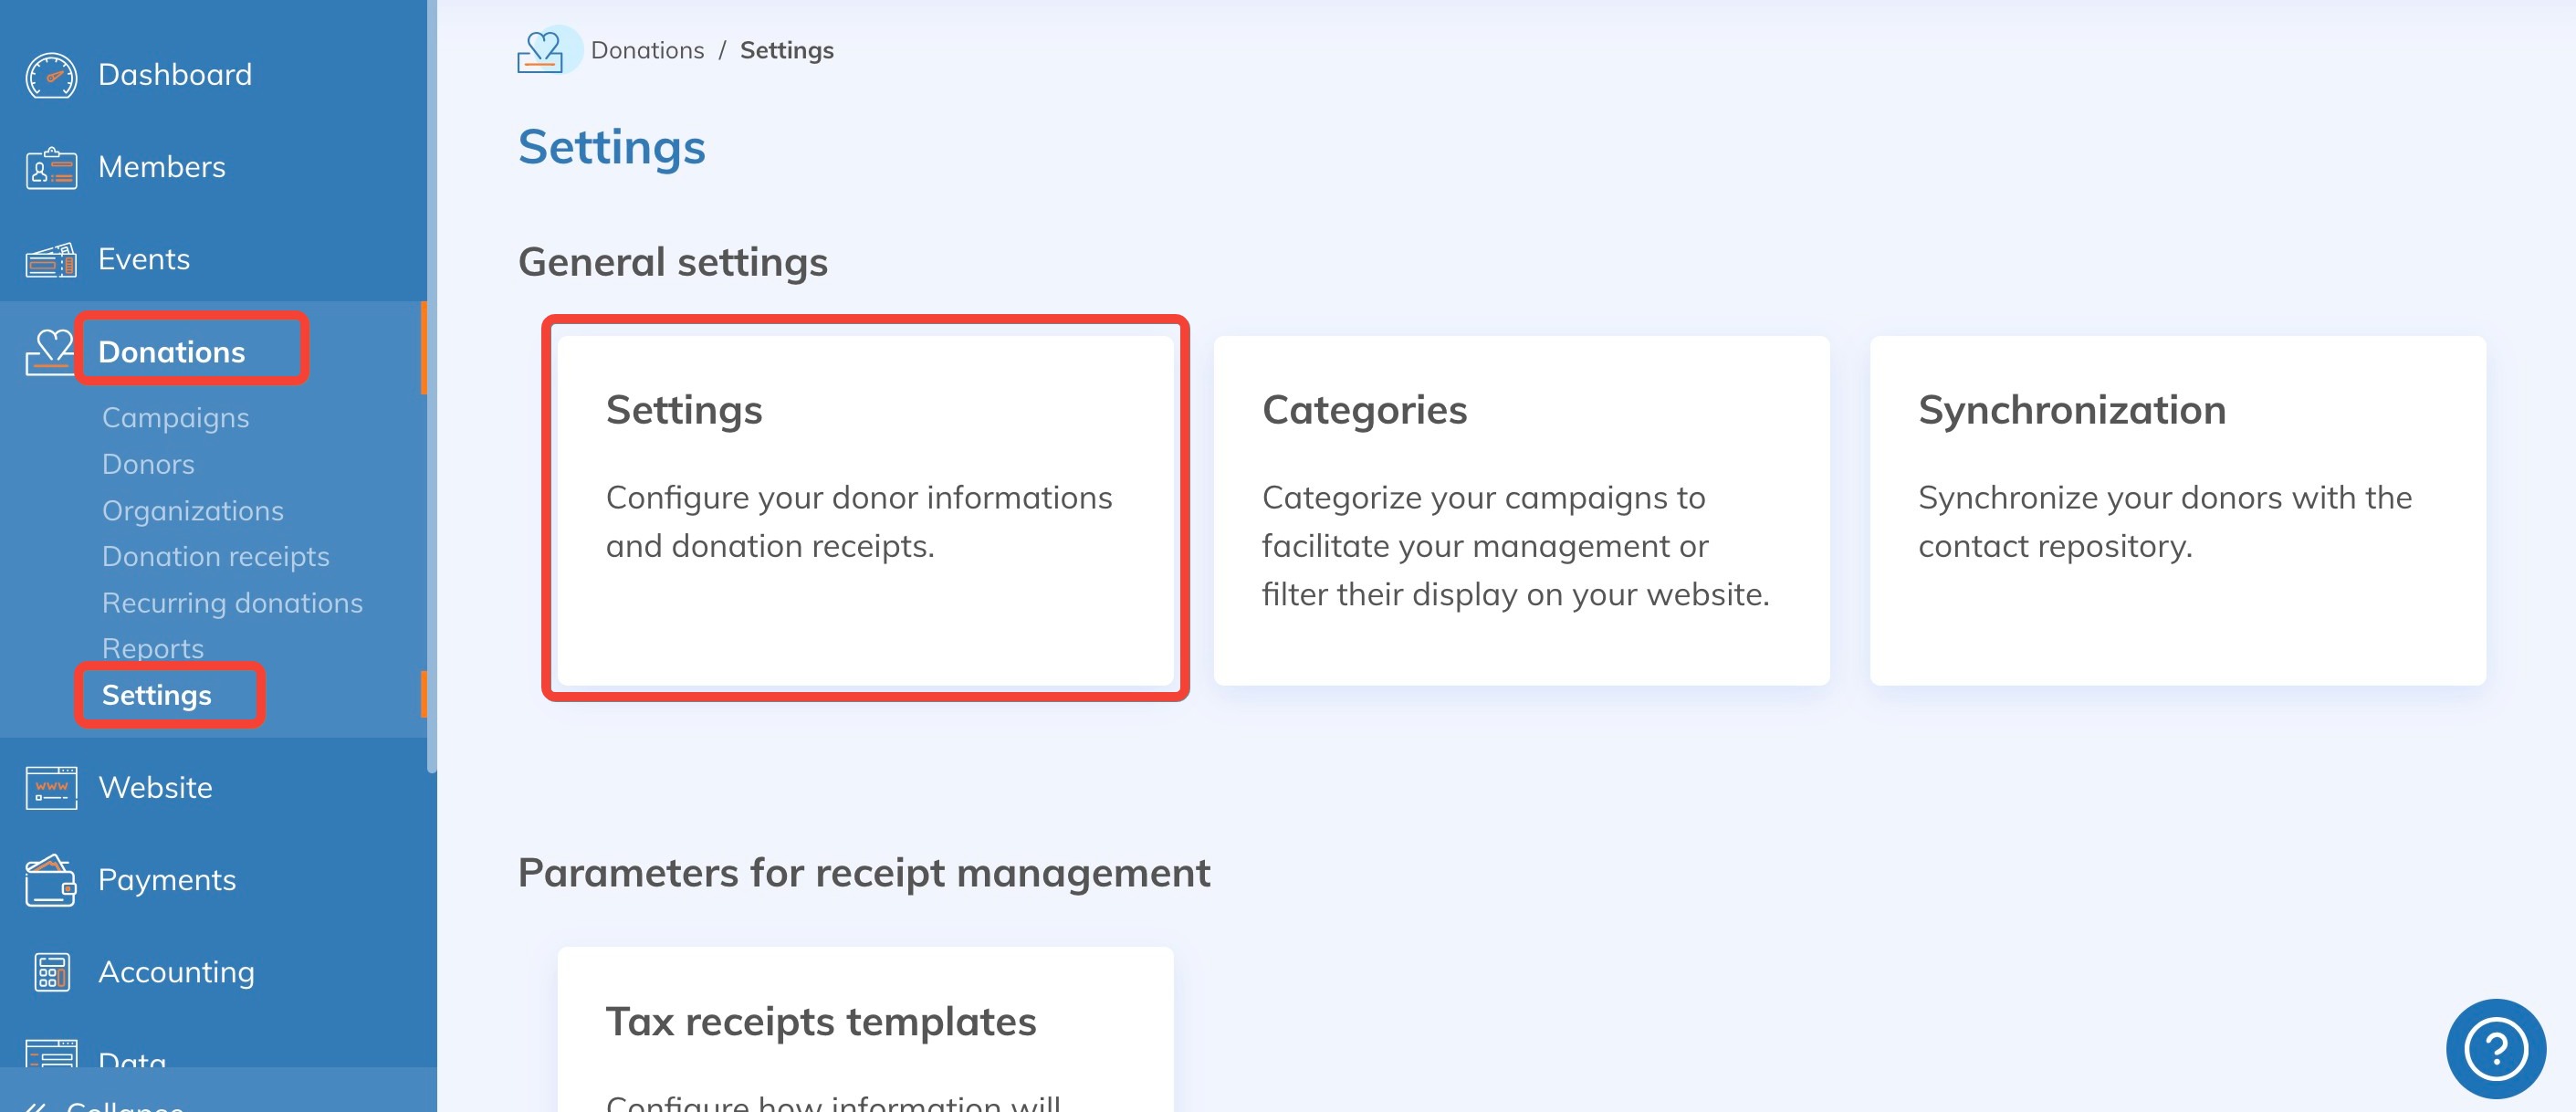2576x1112 pixels.
Task: Go to Organizations in sidebar
Action: point(192,511)
